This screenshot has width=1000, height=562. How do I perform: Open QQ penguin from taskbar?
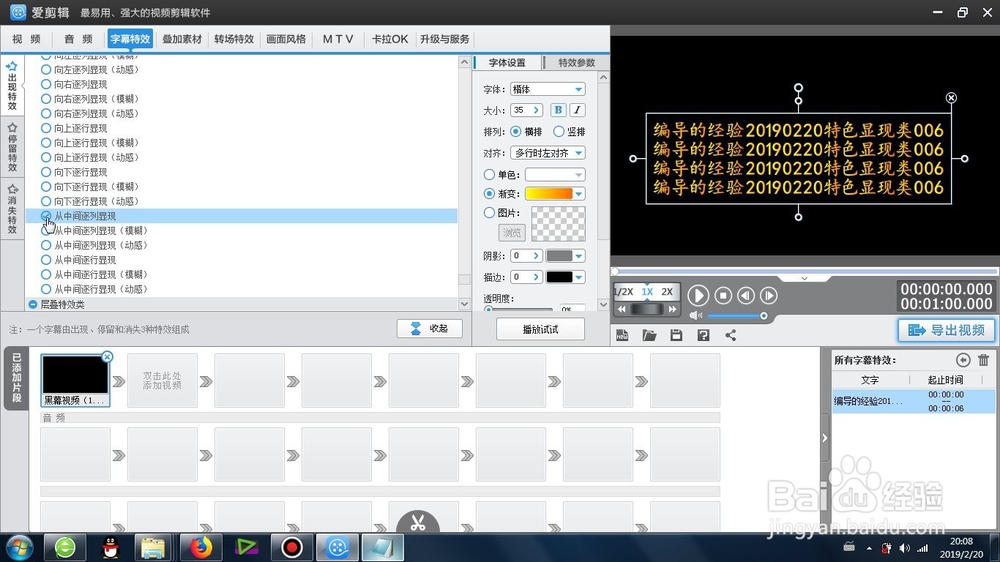click(x=111, y=547)
